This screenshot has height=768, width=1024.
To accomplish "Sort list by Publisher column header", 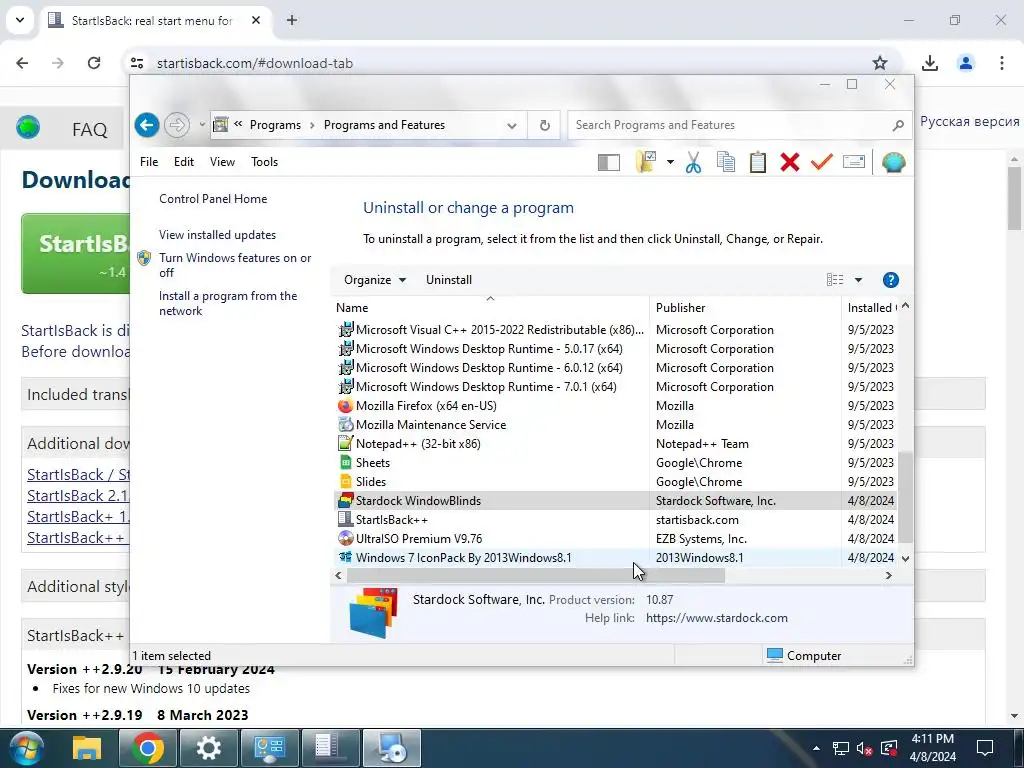I will point(745,307).
